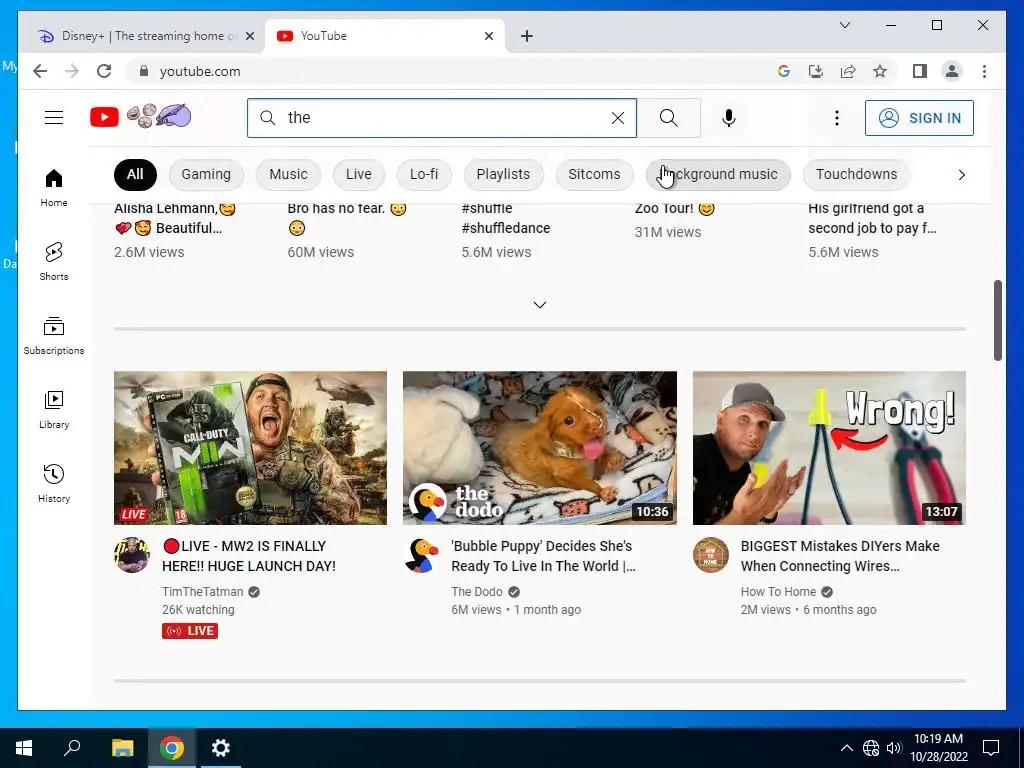
Task: Bookmark this page with star icon
Action: click(880, 71)
